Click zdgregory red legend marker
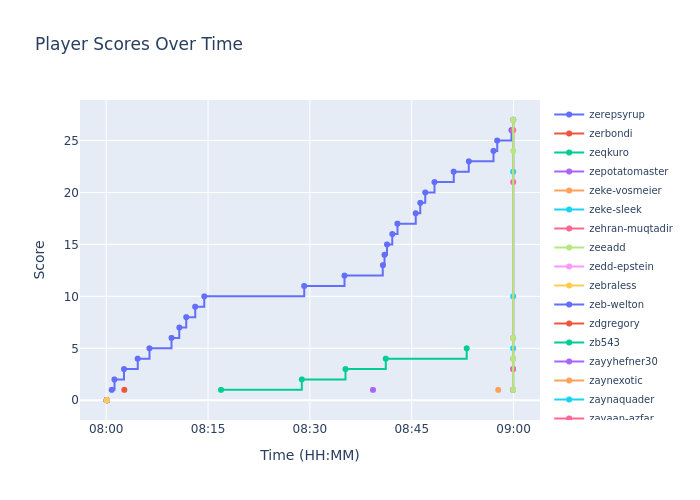The width and height of the screenshot is (700, 500). 569,324
